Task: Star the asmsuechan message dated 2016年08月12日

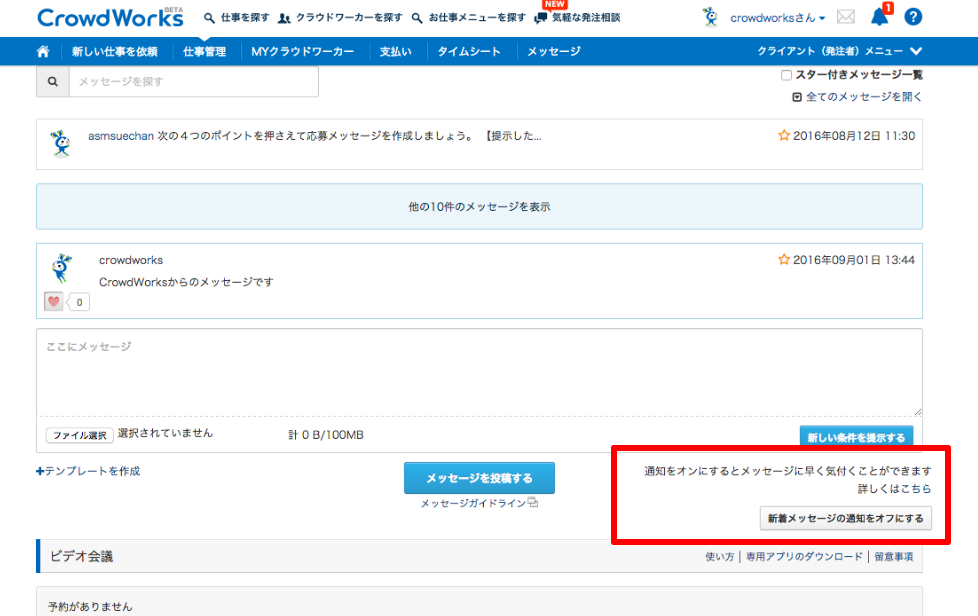Action: click(x=784, y=136)
